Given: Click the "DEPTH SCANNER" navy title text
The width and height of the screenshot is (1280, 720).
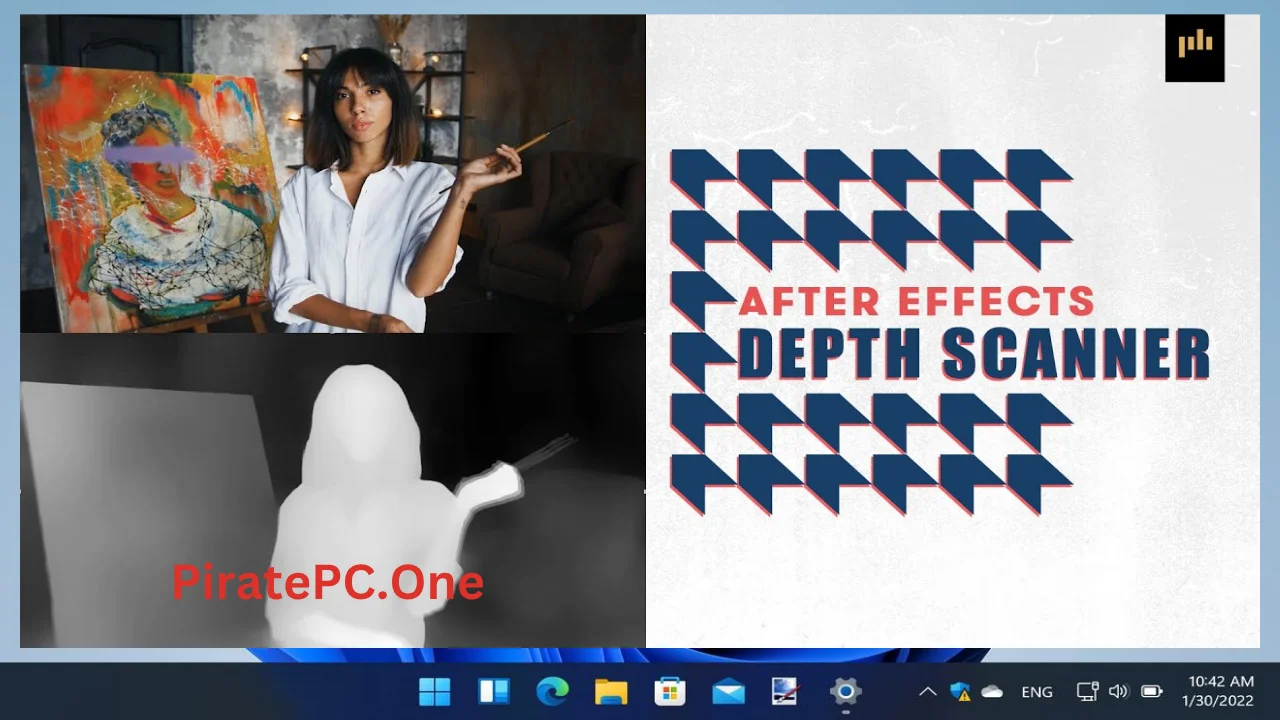Looking at the screenshot, I should [974, 354].
